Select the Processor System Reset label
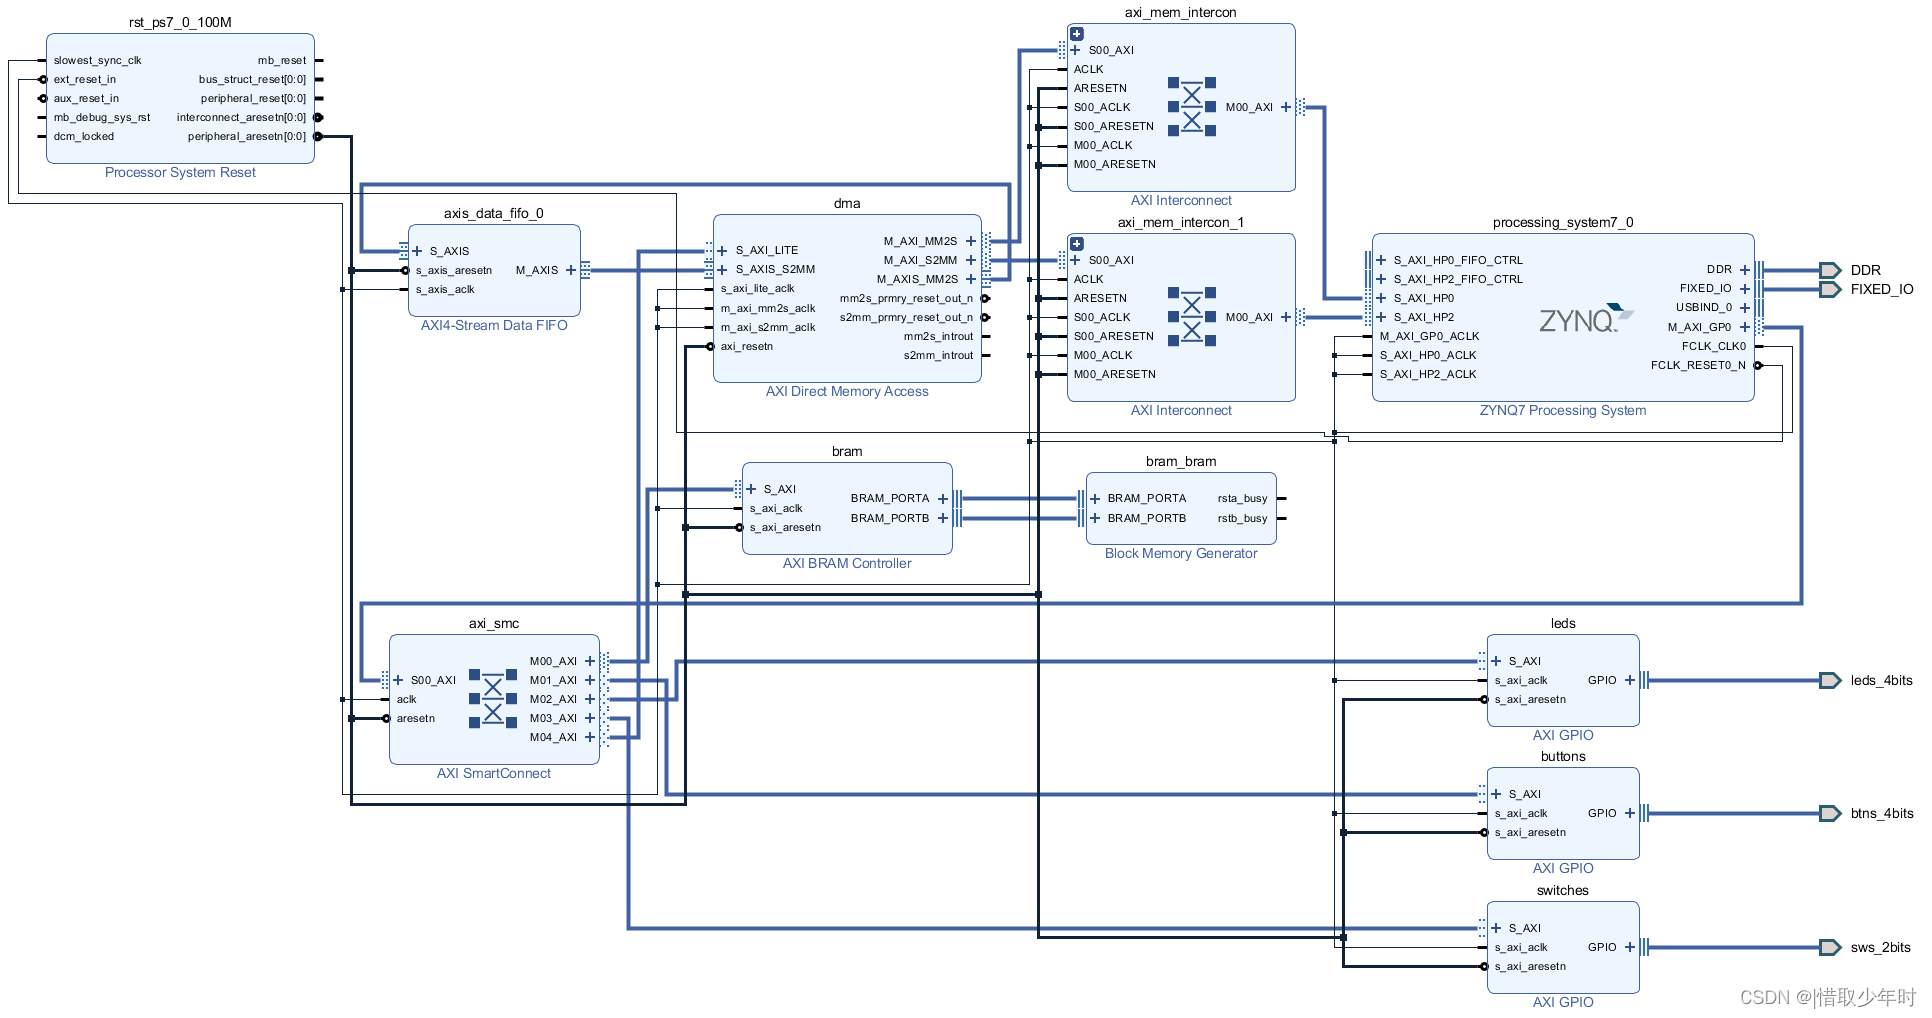Screen dimensions: 1932x1018 point(180,173)
